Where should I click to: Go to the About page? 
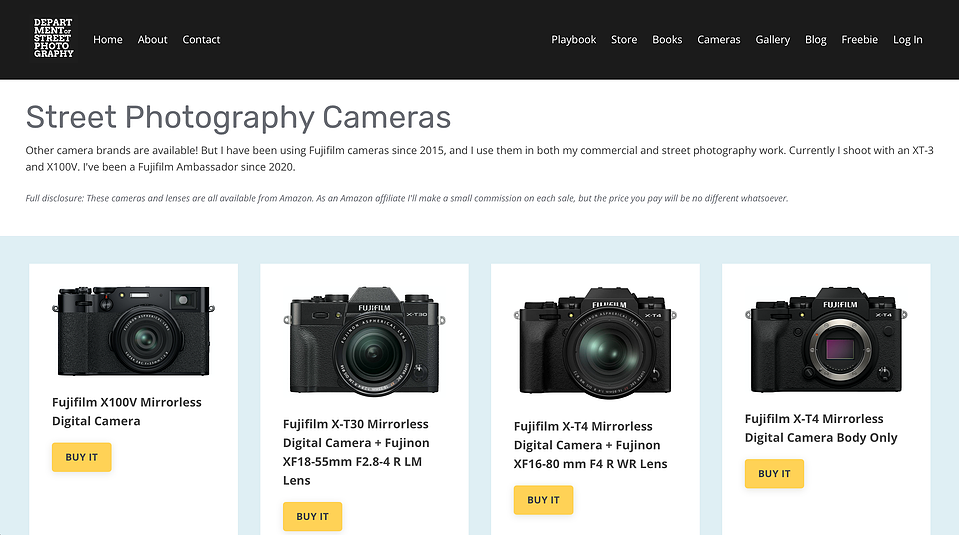pos(152,40)
